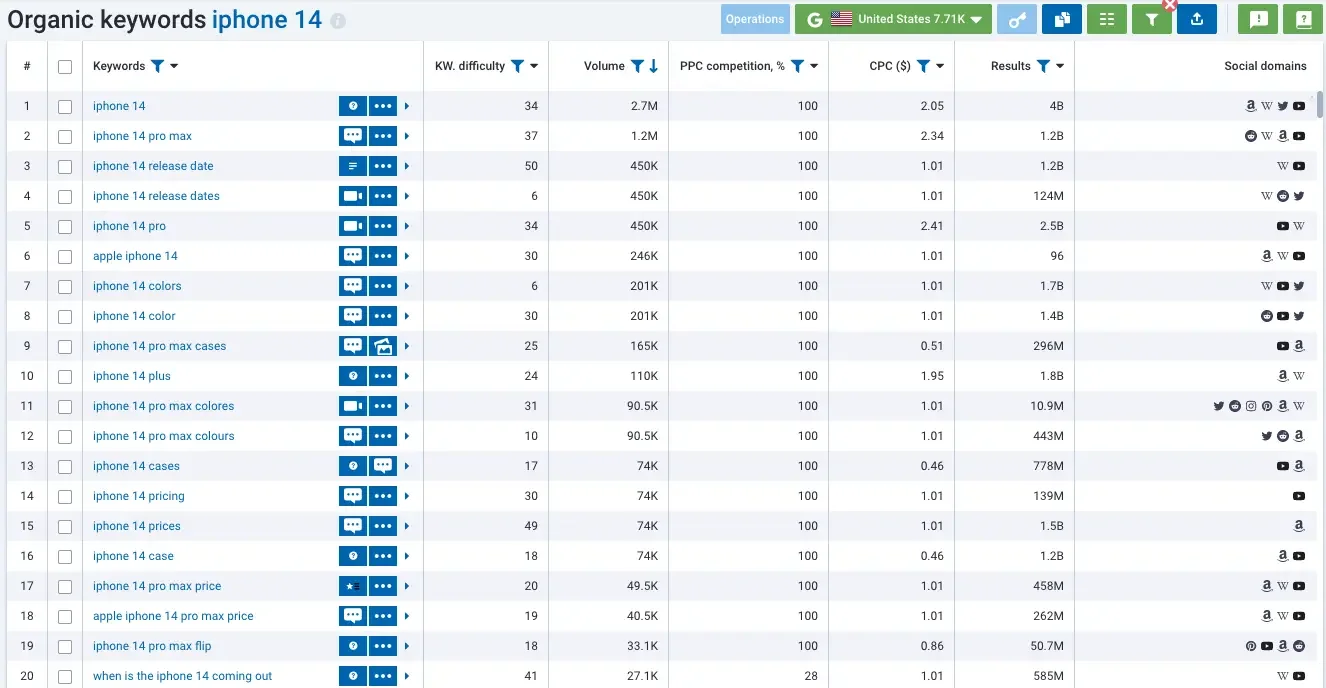Click the Instagram icon in 'iphone 14 pro max colores' row

(x=1251, y=406)
